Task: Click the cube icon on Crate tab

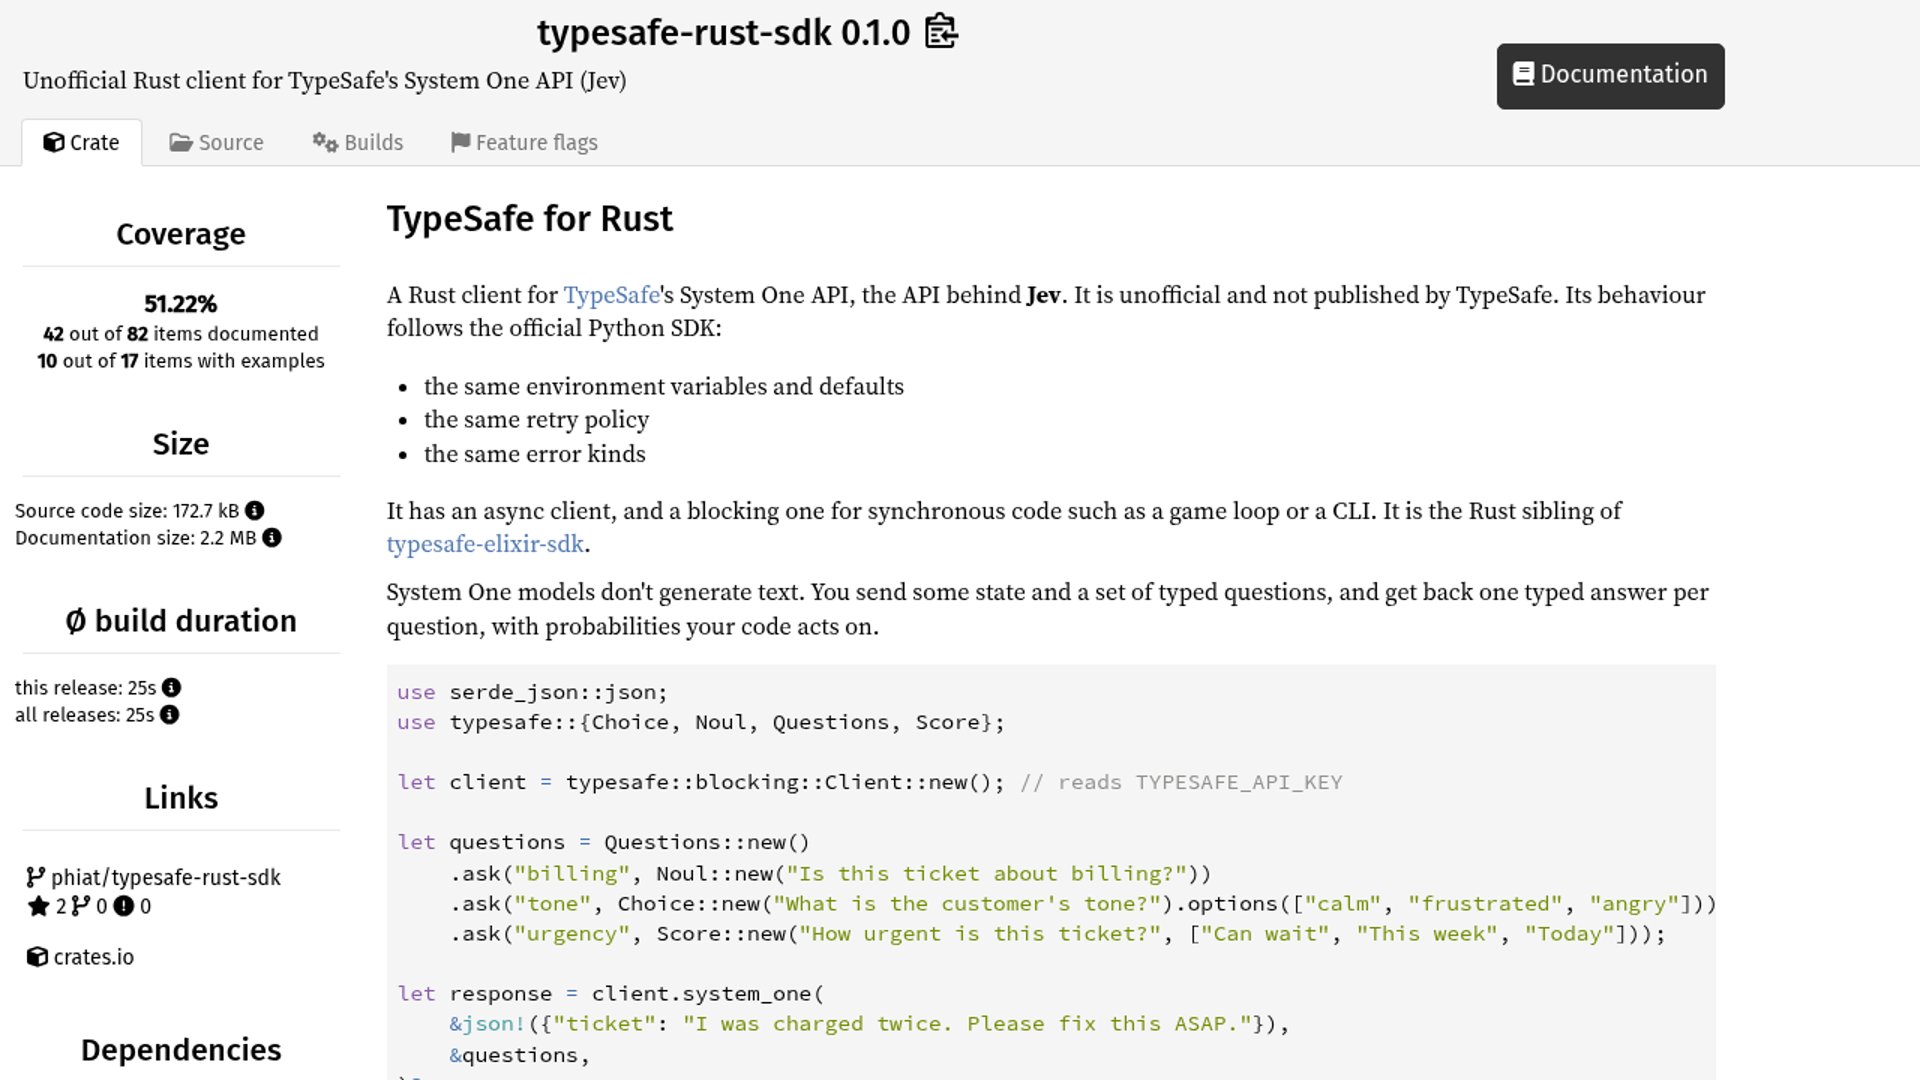Action: point(54,143)
